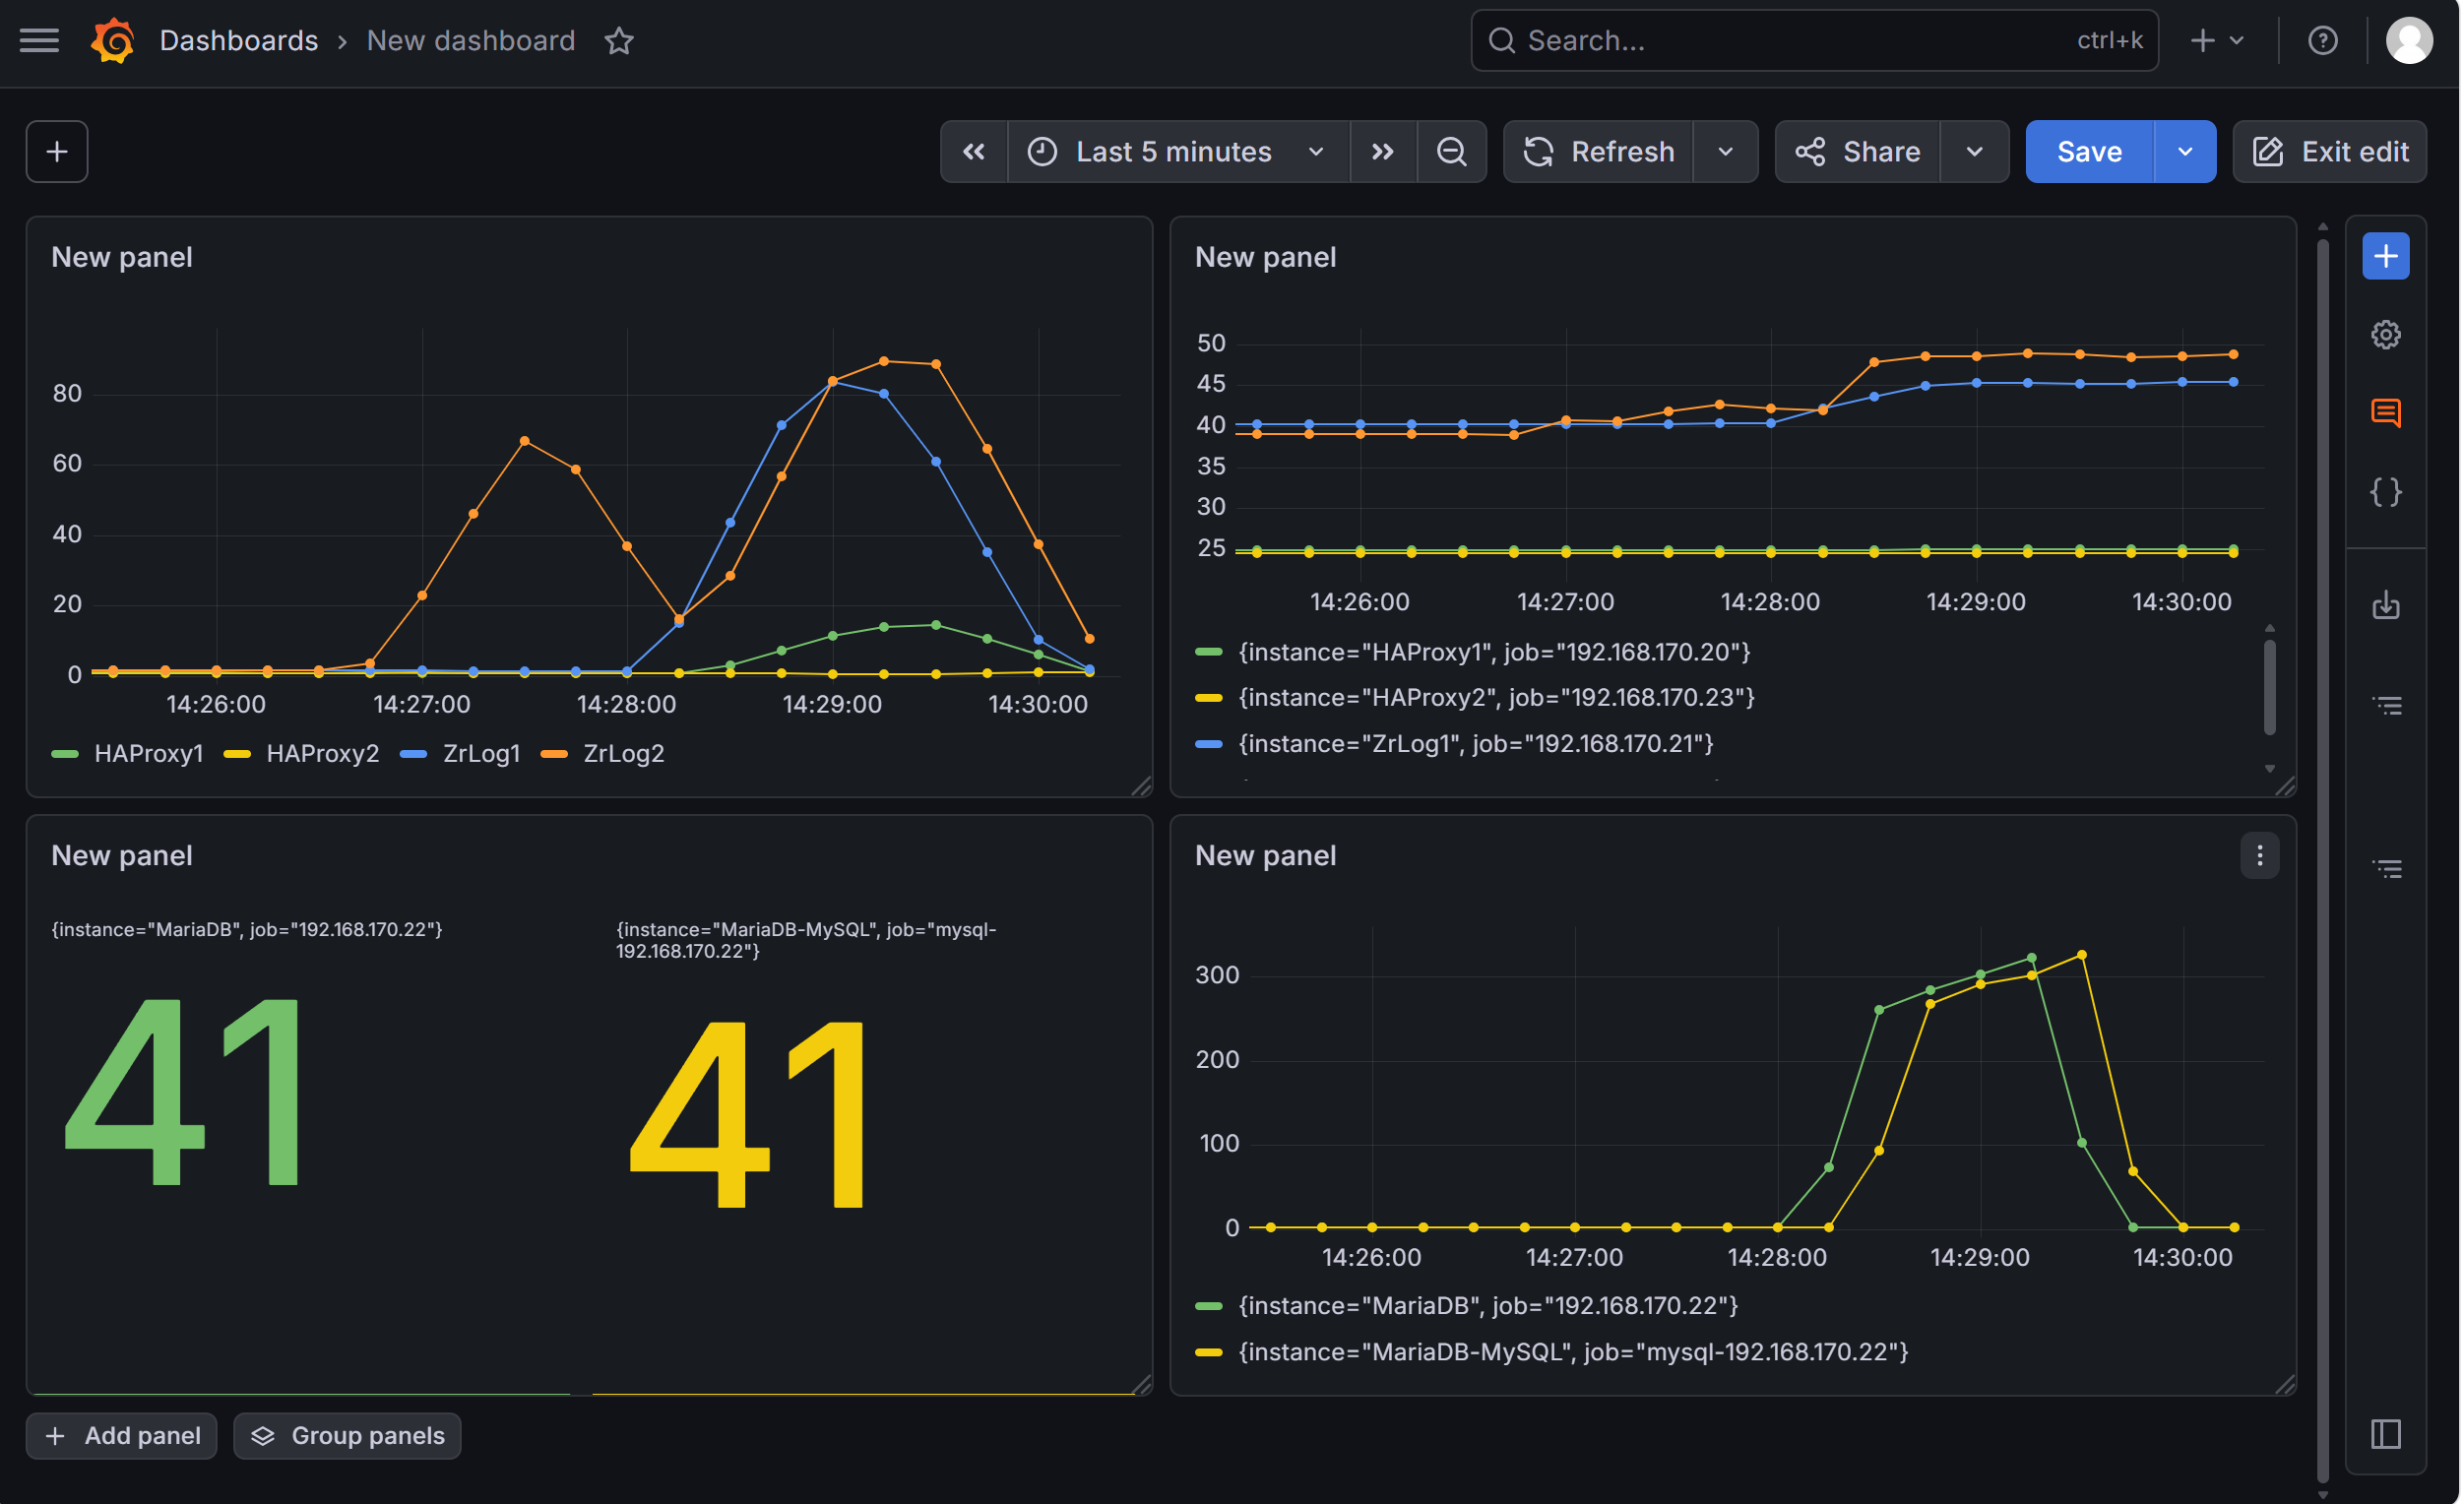
Task: Open the hamburger navigation menu
Action: click(39, 40)
